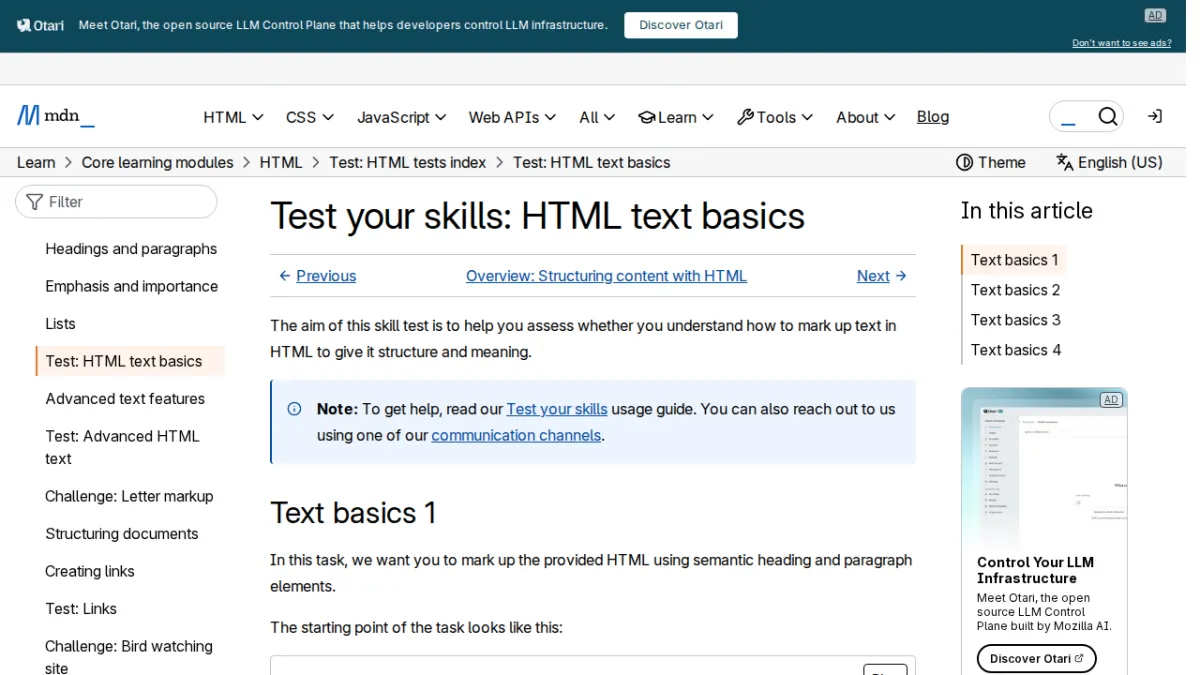
Task: Go to HTML in the breadcrumb trail
Action: [x=281, y=162]
